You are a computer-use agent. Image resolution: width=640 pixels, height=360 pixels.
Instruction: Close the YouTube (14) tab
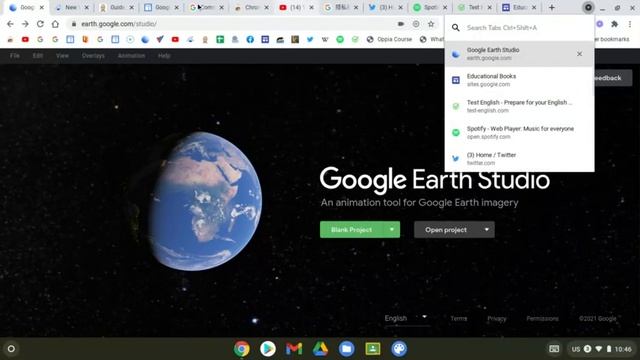pyautogui.click(x=311, y=7)
